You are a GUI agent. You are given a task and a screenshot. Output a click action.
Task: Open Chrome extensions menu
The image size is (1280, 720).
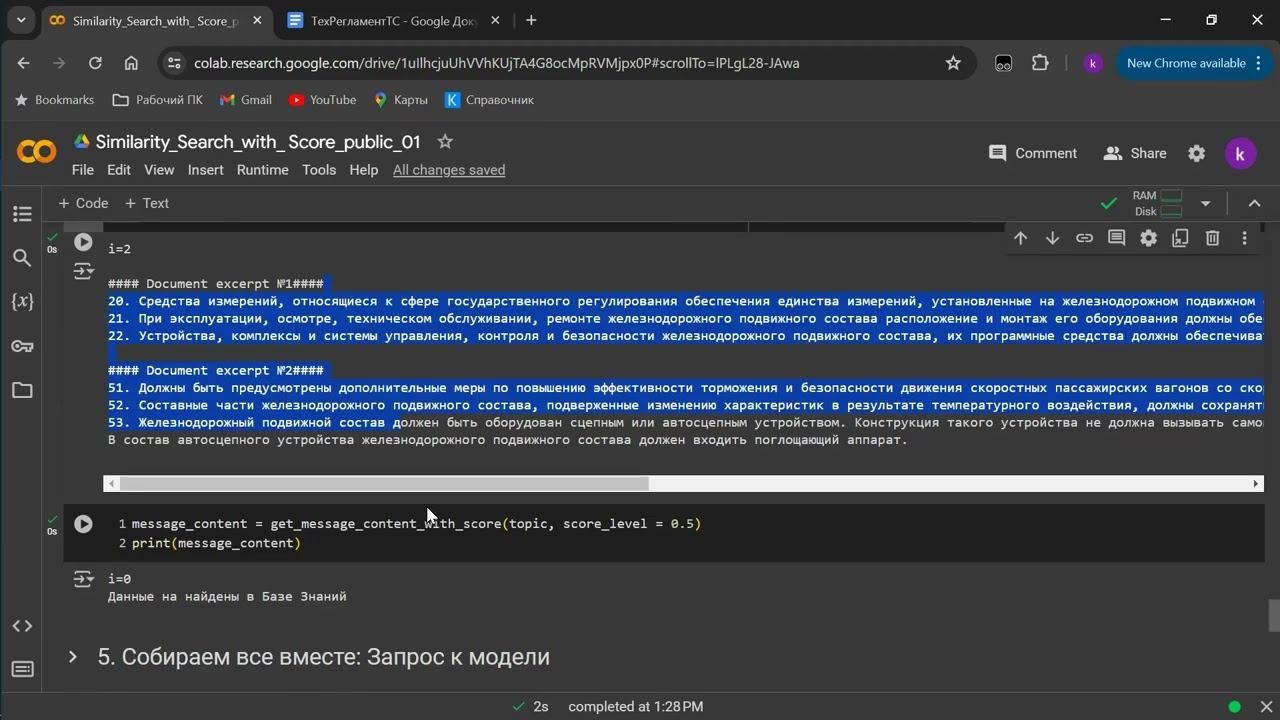[1040, 63]
